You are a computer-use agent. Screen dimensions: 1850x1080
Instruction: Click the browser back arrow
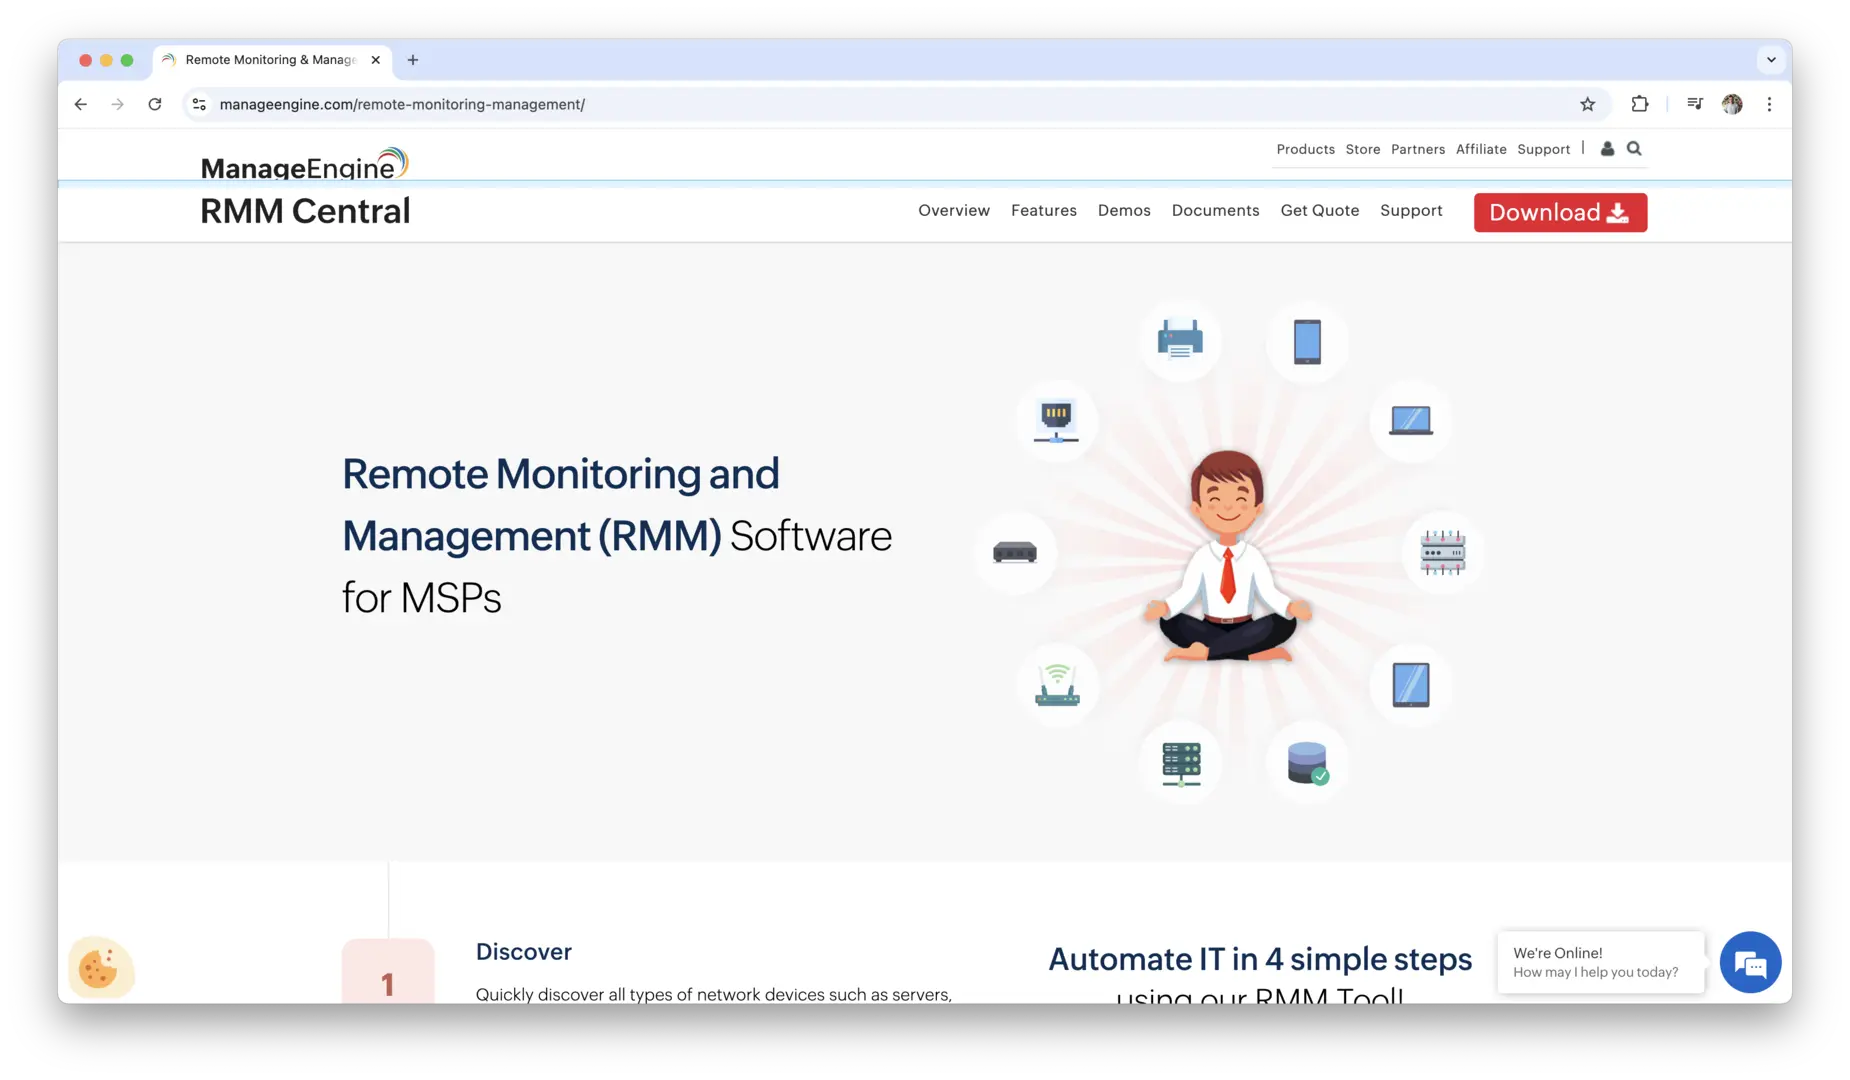[81, 104]
